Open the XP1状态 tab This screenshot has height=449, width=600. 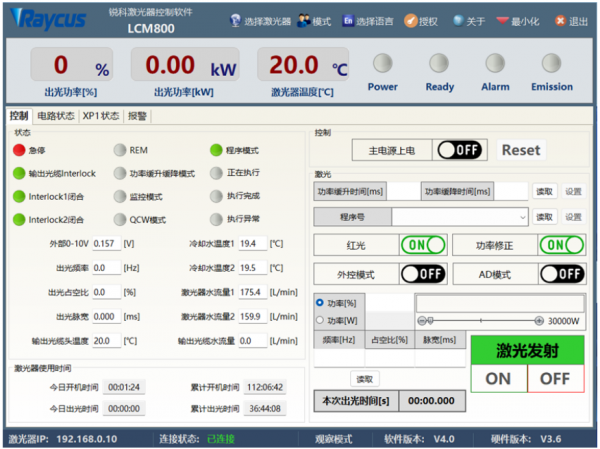101,116
